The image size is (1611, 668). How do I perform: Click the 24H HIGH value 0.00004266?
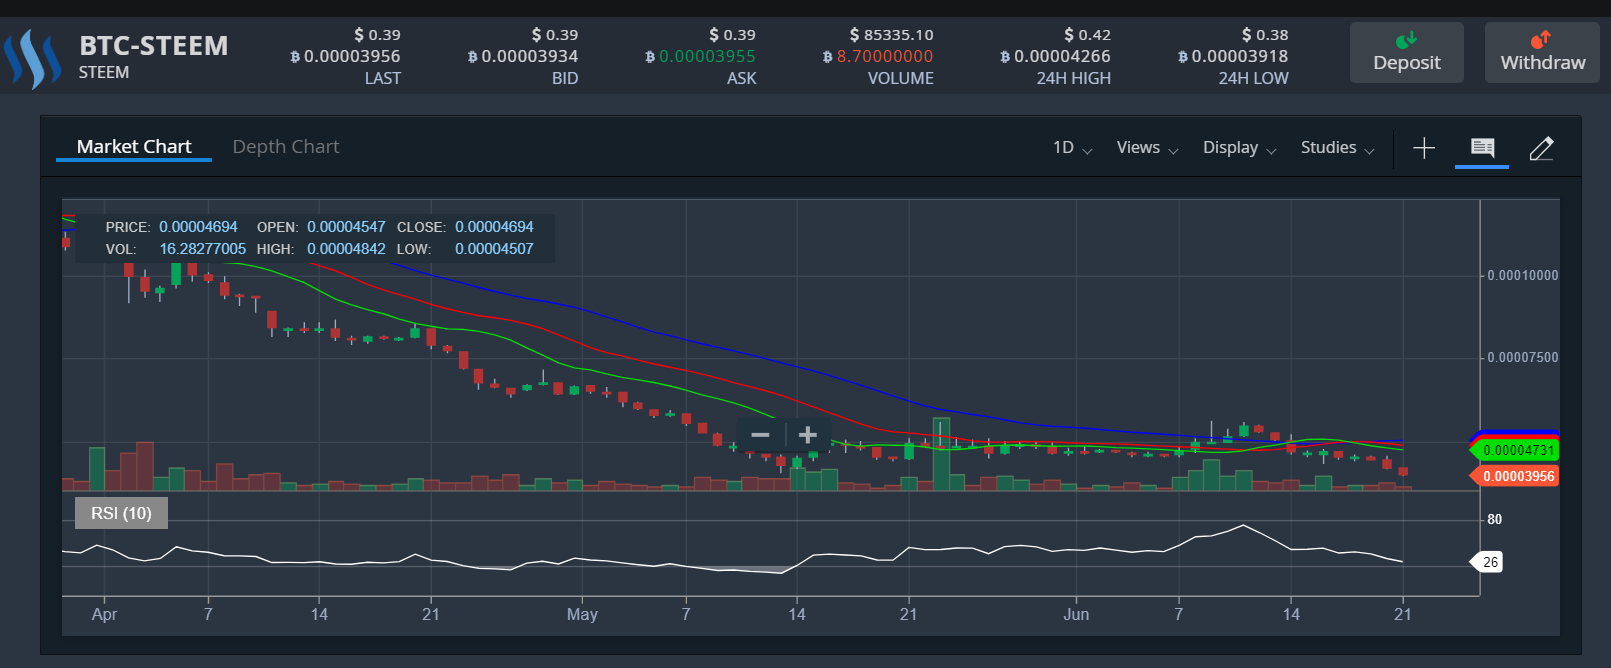pyautogui.click(x=1055, y=57)
